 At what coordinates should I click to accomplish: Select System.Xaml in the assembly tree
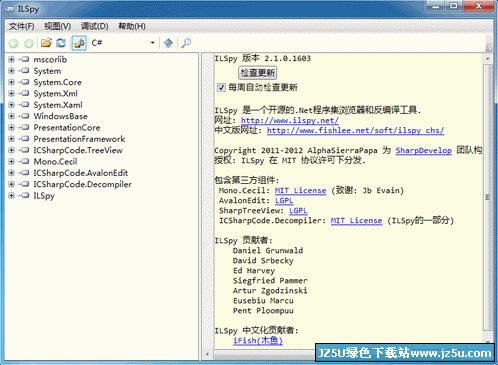(x=58, y=105)
